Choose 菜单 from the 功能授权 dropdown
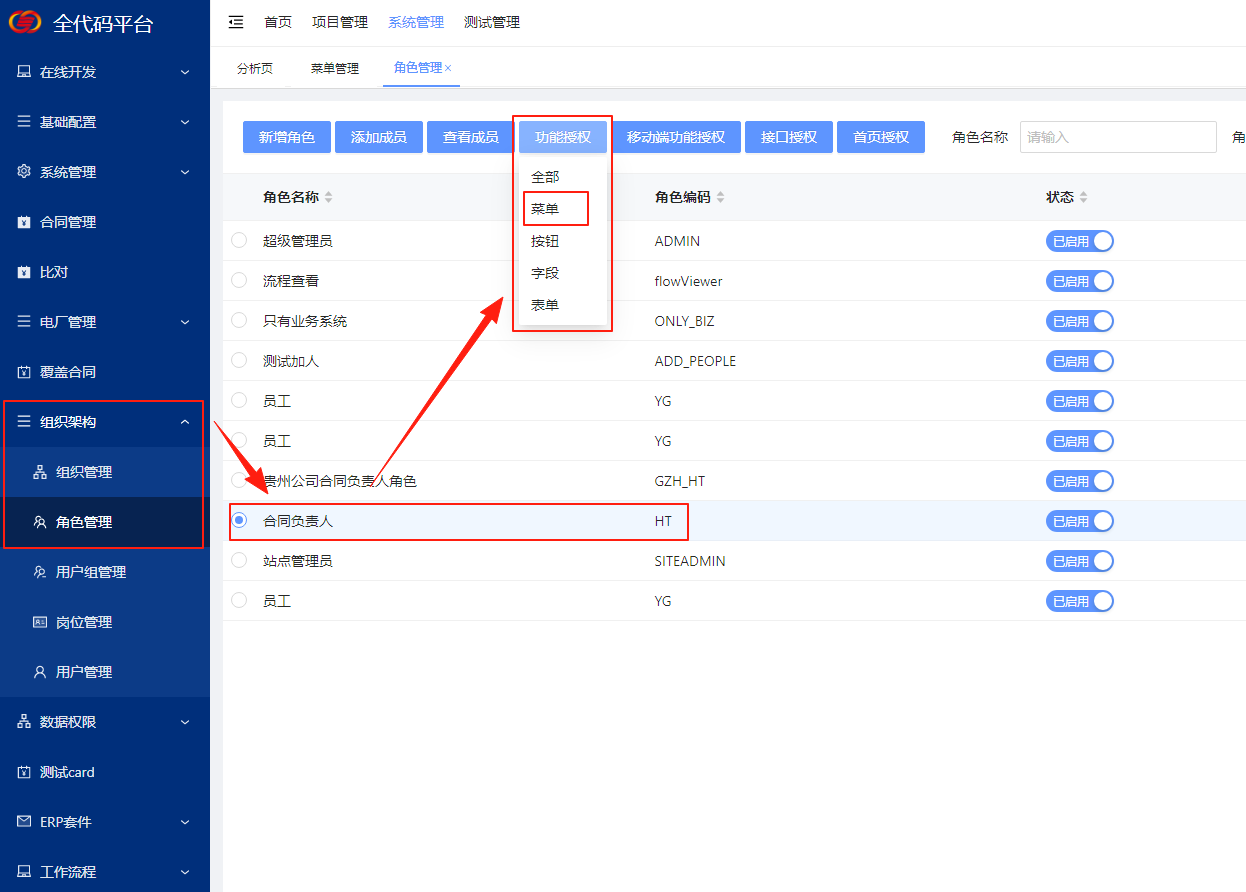This screenshot has height=892, width=1246. (546, 209)
